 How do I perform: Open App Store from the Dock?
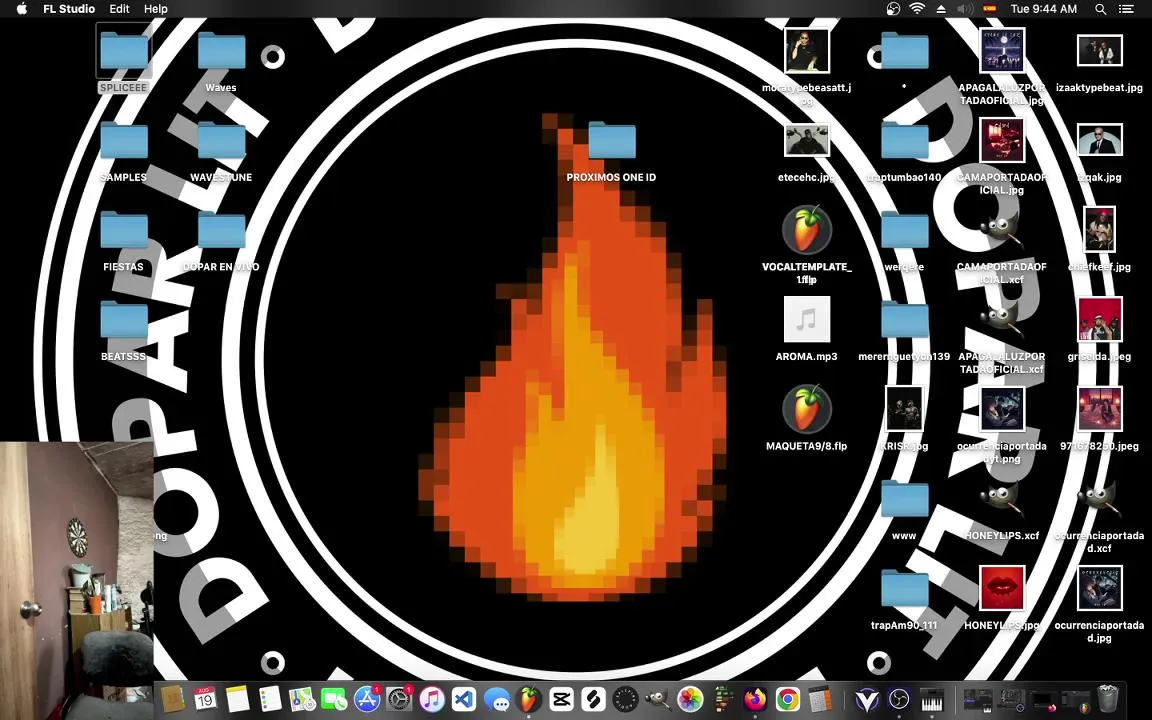click(x=367, y=699)
